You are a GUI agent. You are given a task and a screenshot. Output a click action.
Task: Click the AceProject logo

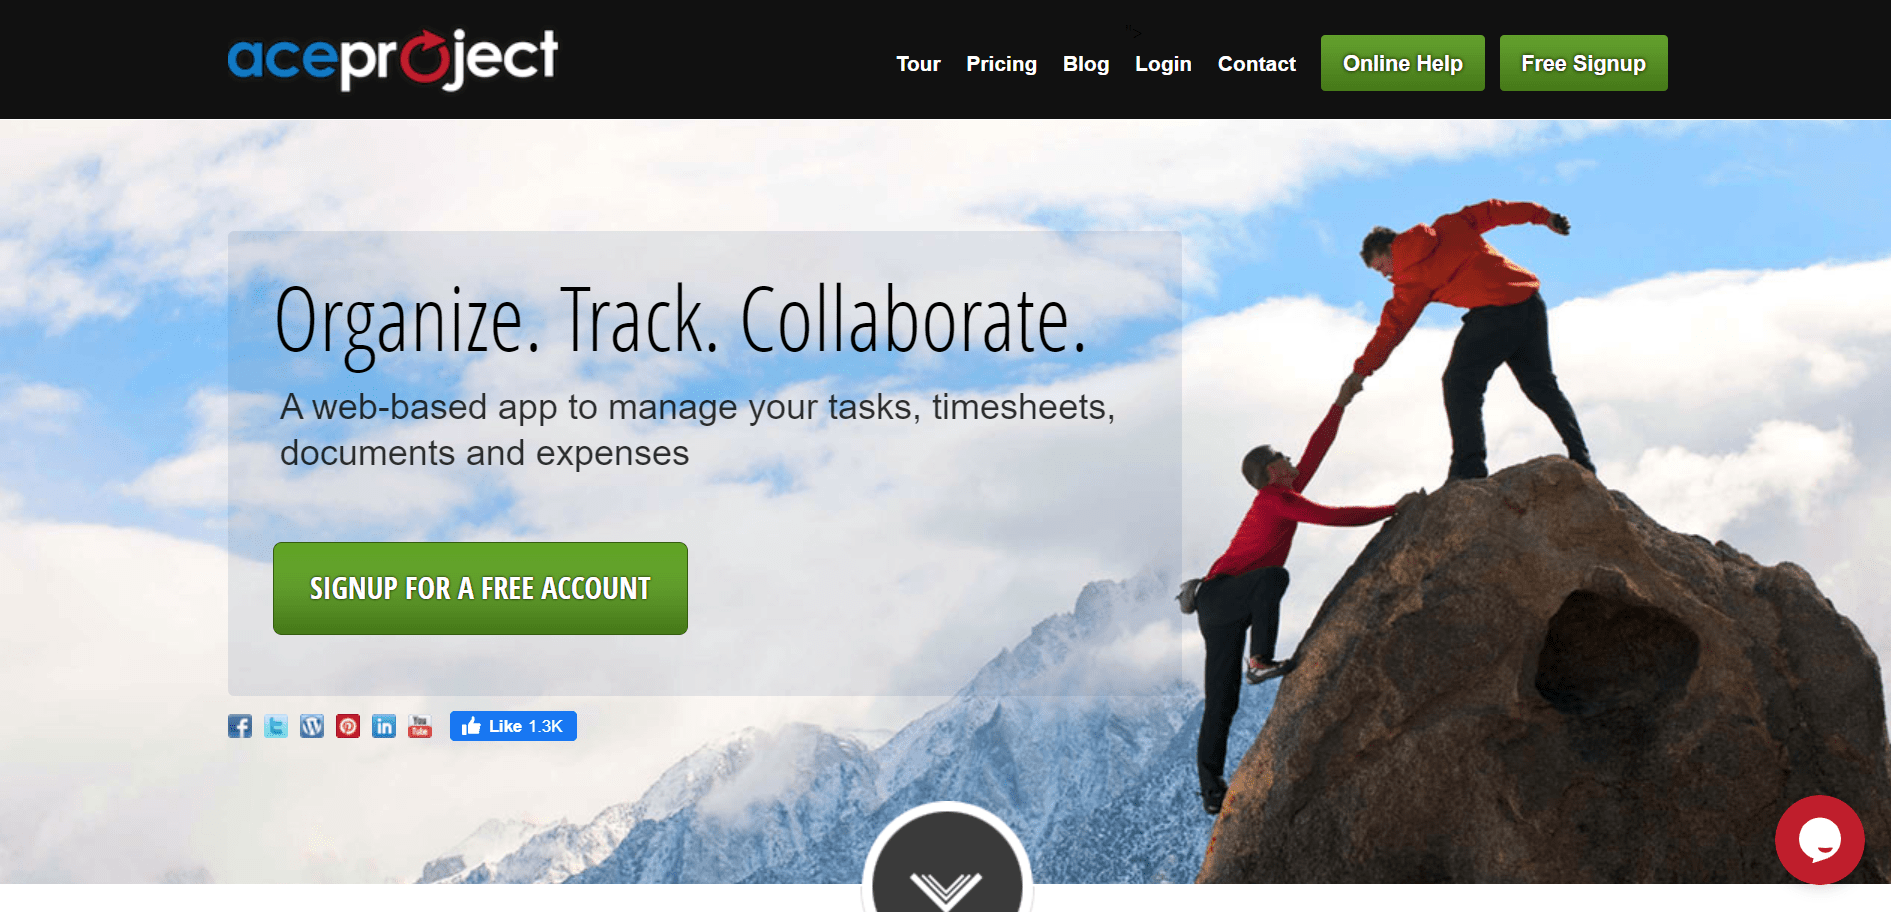coord(392,59)
